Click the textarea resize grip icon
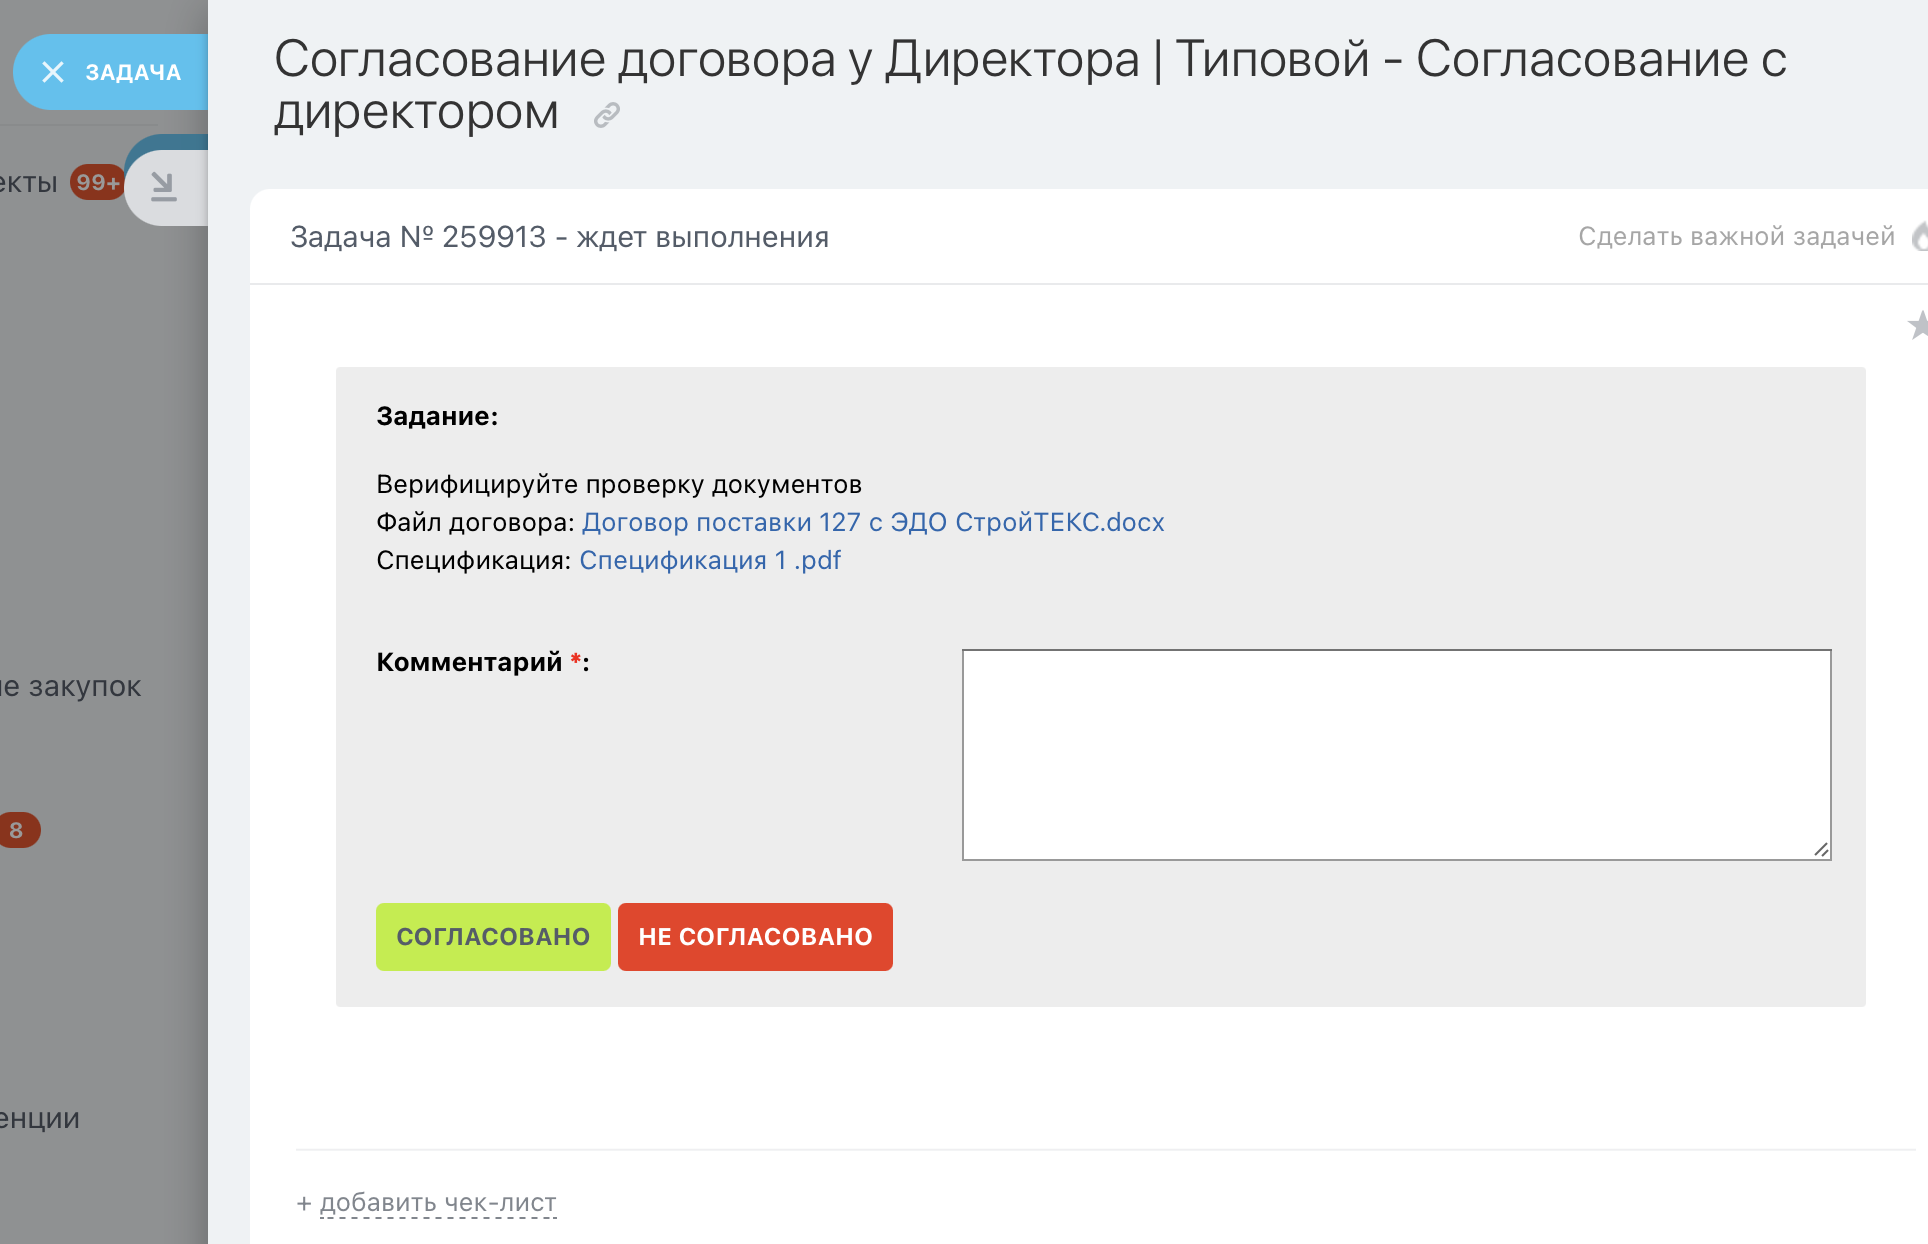This screenshot has width=1928, height=1244. click(1820, 848)
